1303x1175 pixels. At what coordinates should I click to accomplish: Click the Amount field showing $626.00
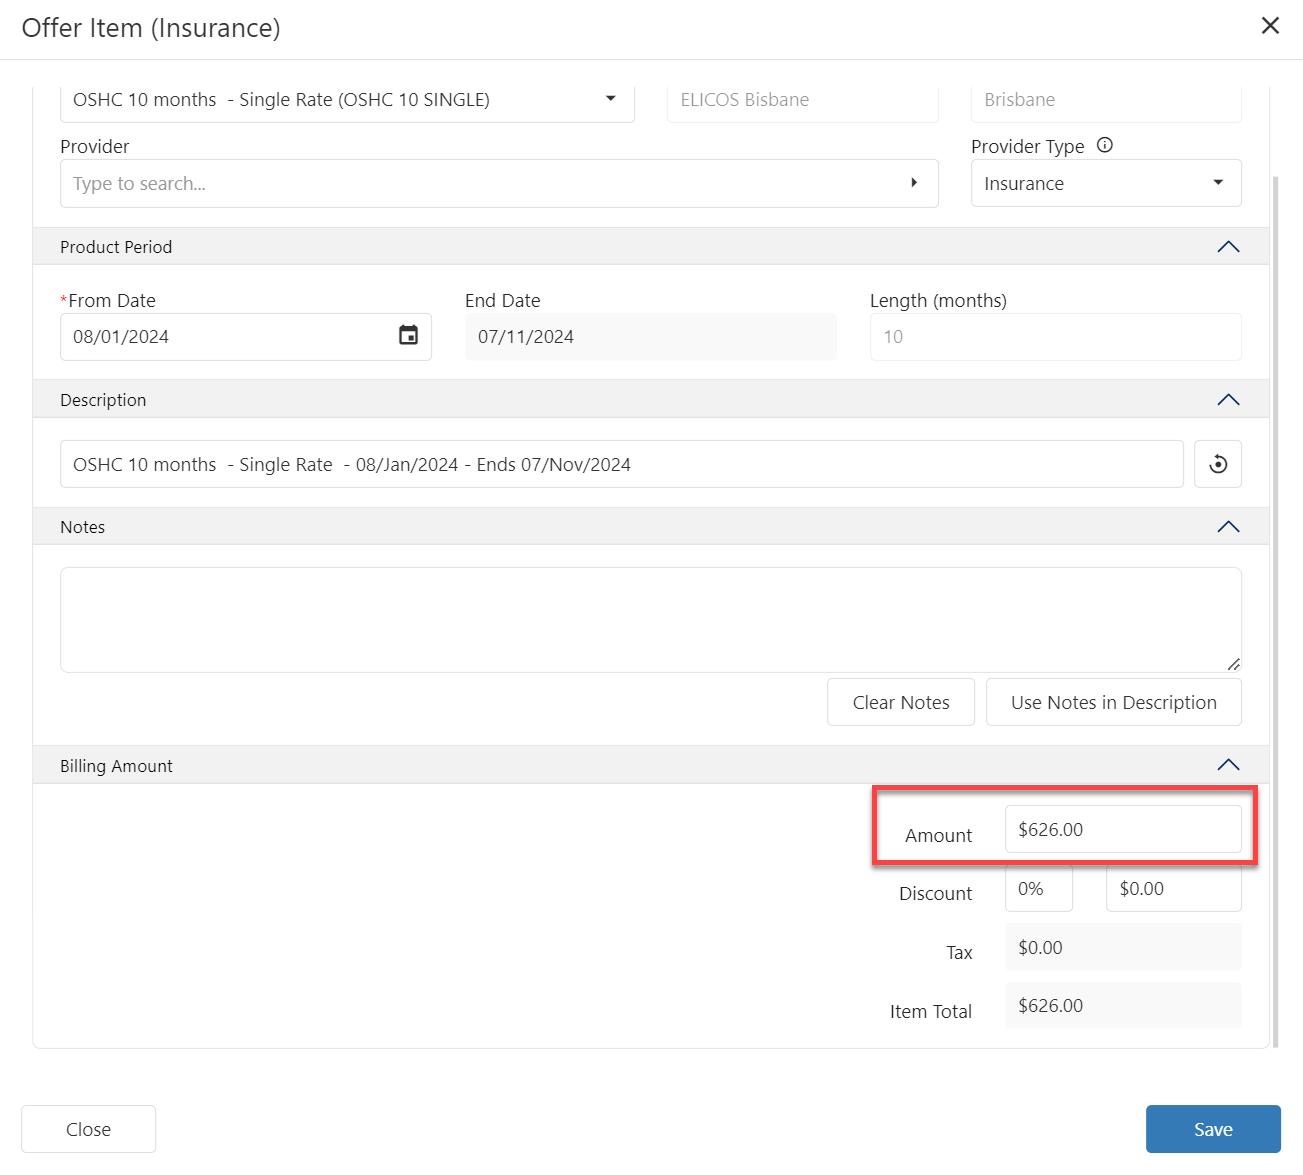click(1122, 830)
